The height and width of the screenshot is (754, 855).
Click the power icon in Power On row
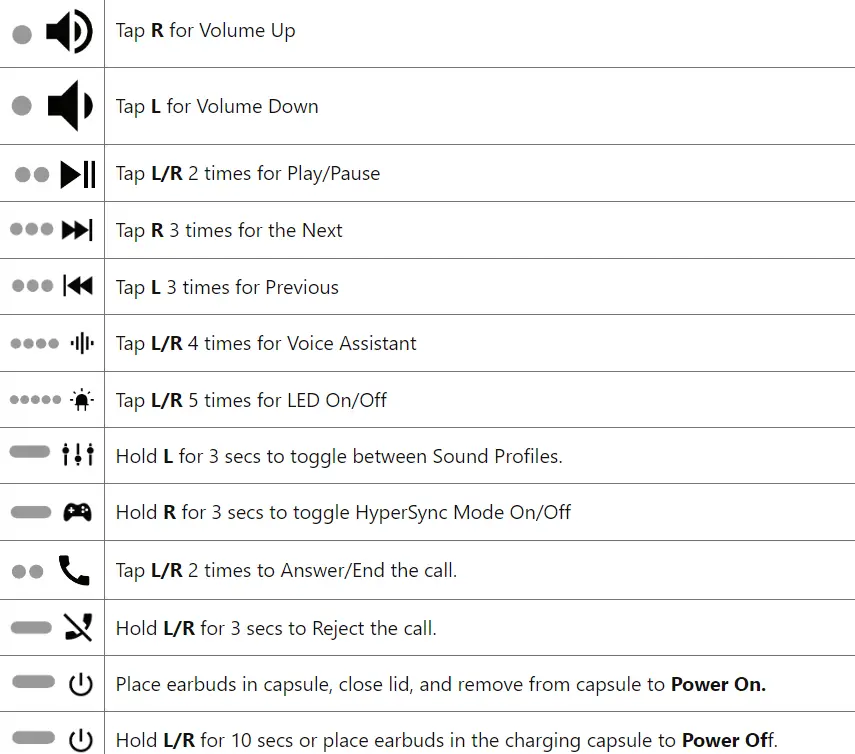[x=80, y=685]
